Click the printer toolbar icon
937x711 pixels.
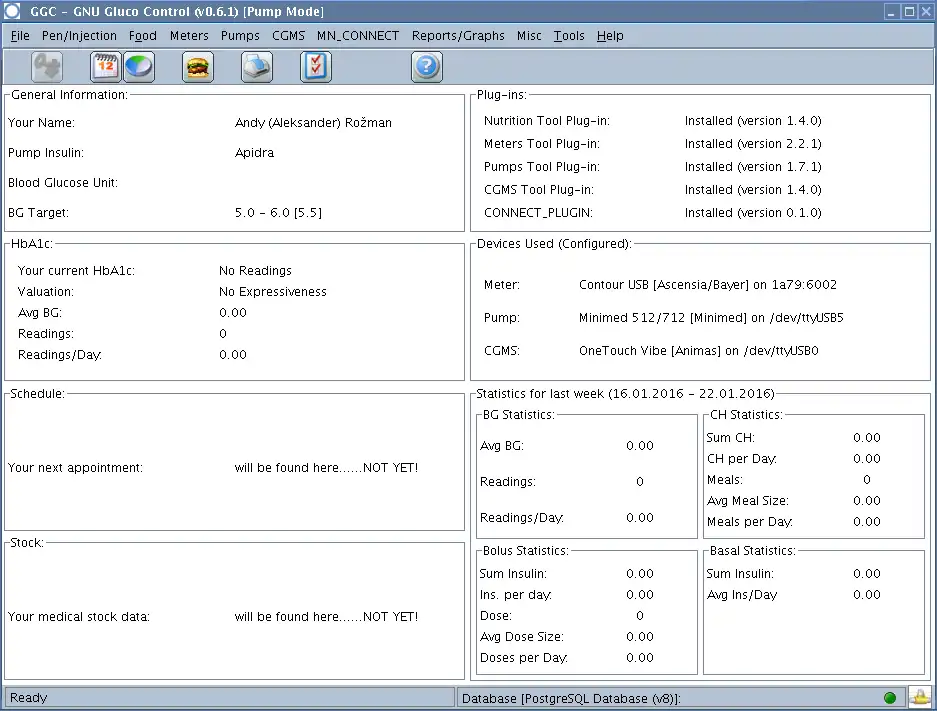pos(257,67)
